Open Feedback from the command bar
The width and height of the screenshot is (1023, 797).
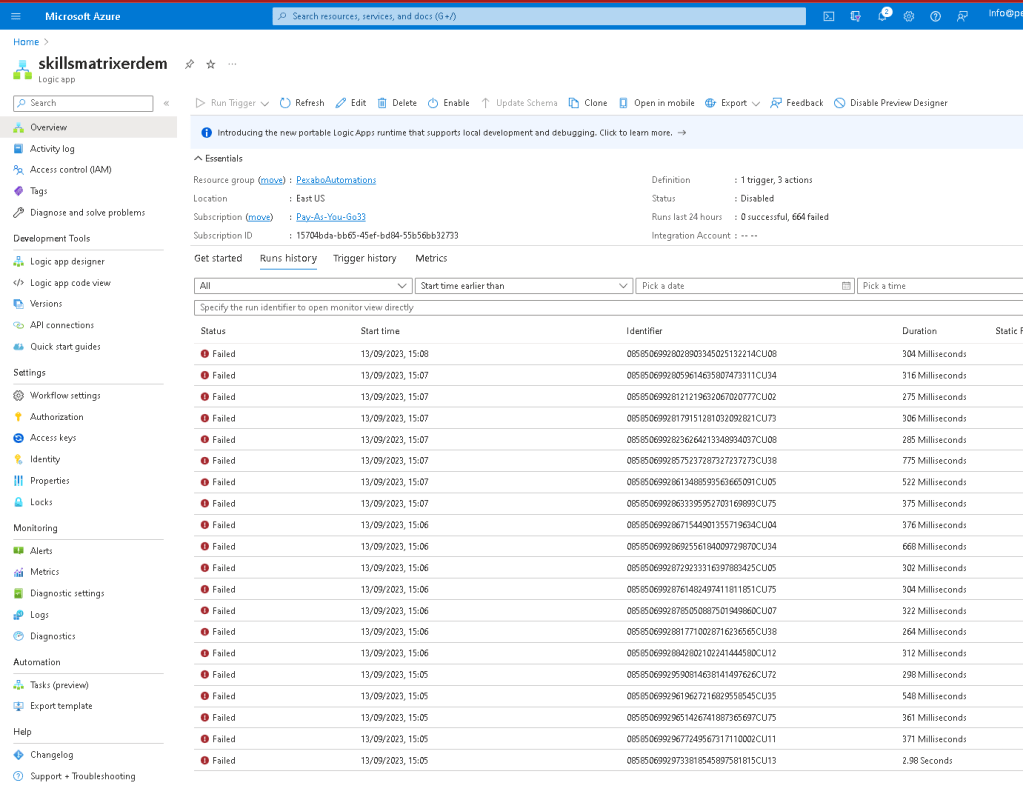797,103
